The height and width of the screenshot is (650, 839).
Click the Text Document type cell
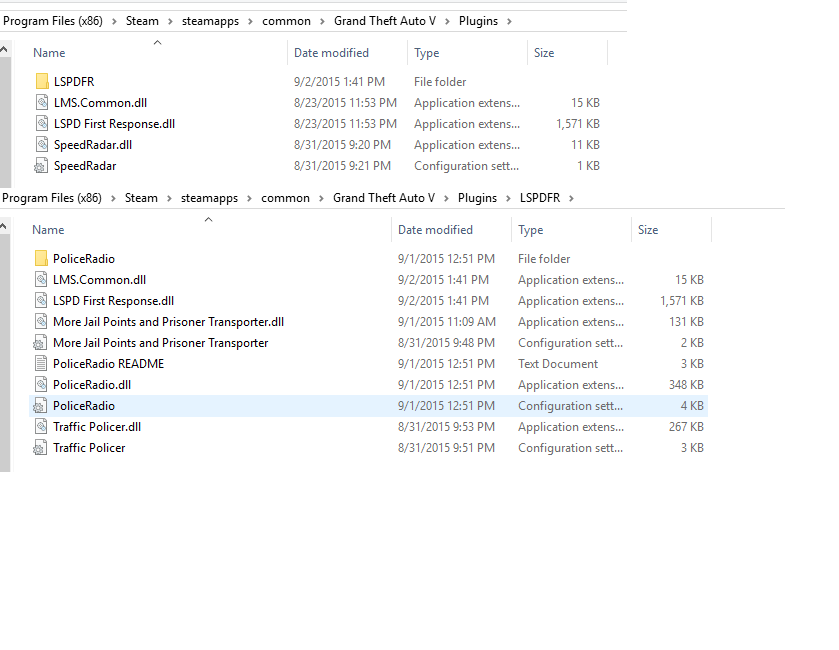558,364
